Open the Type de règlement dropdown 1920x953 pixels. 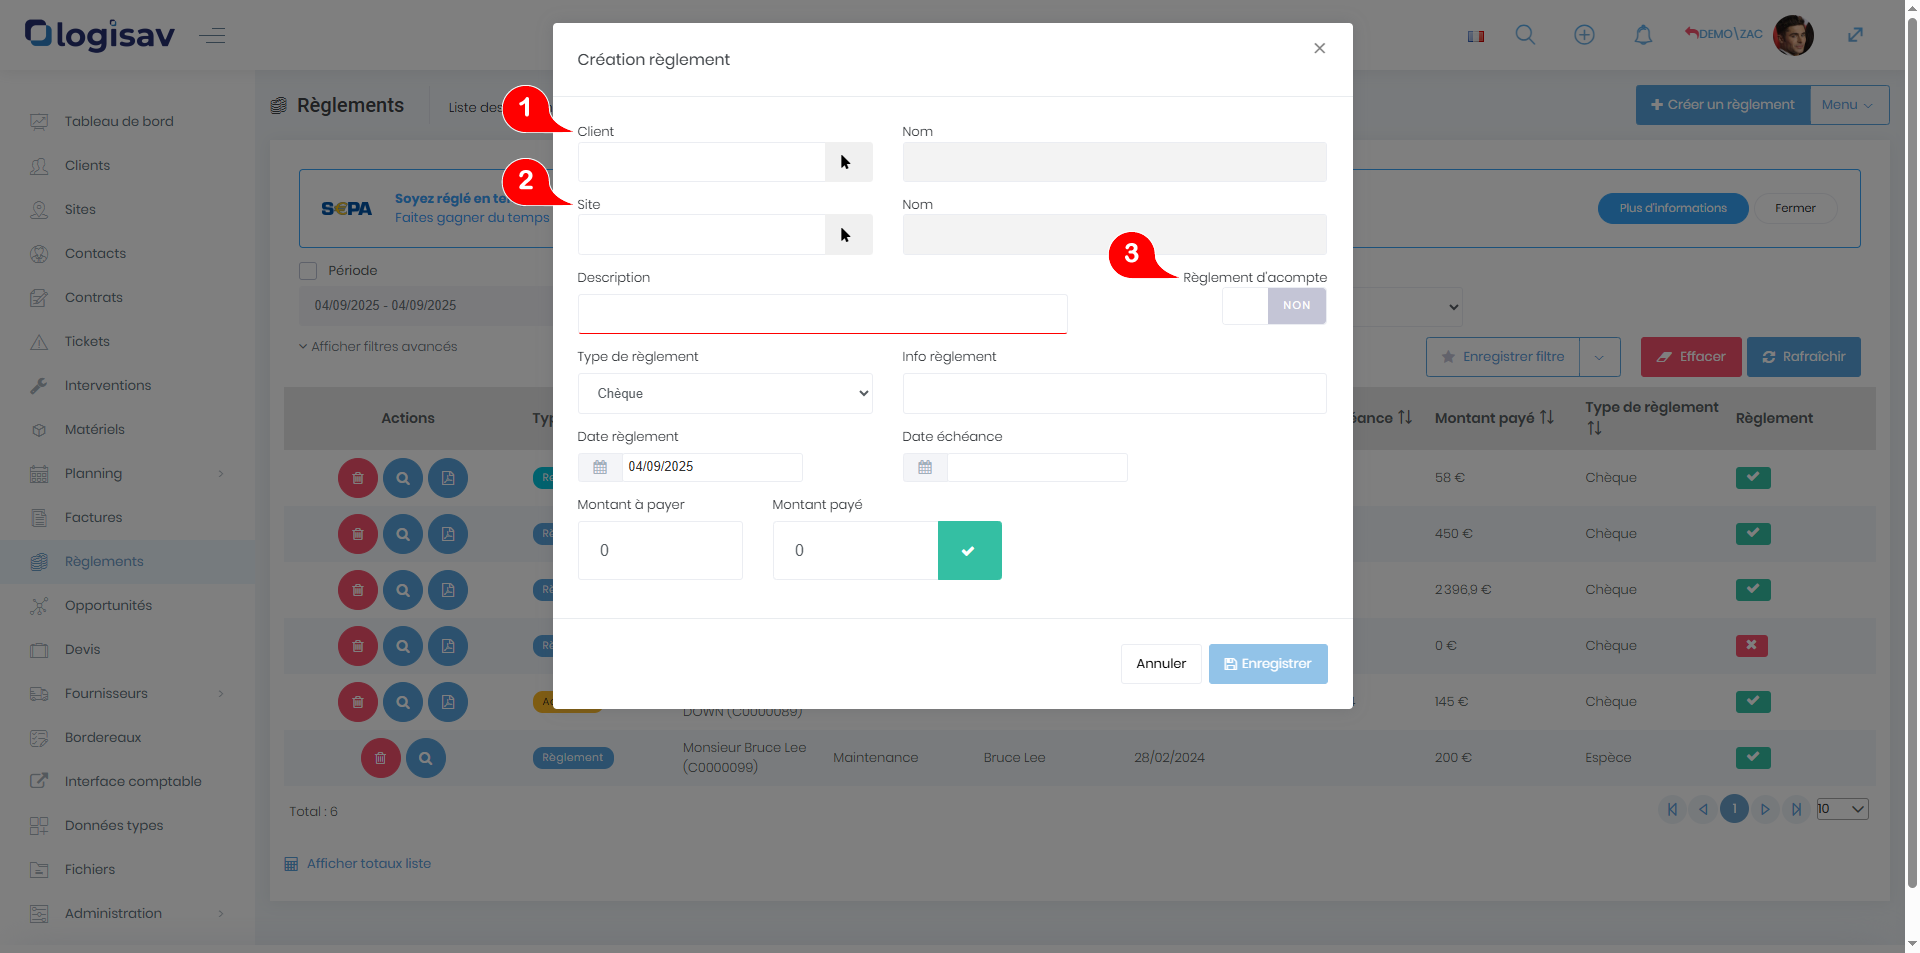[x=725, y=394]
